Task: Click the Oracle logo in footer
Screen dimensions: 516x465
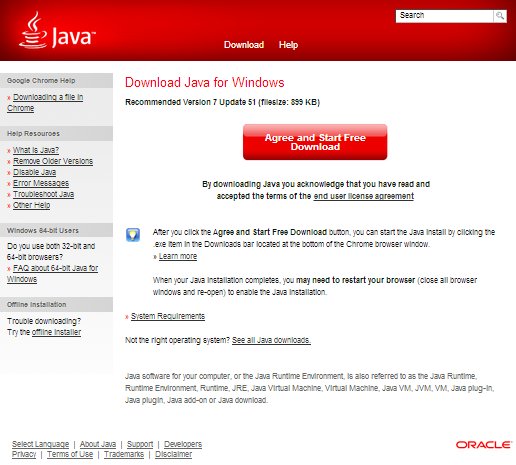Action: [x=484, y=445]
